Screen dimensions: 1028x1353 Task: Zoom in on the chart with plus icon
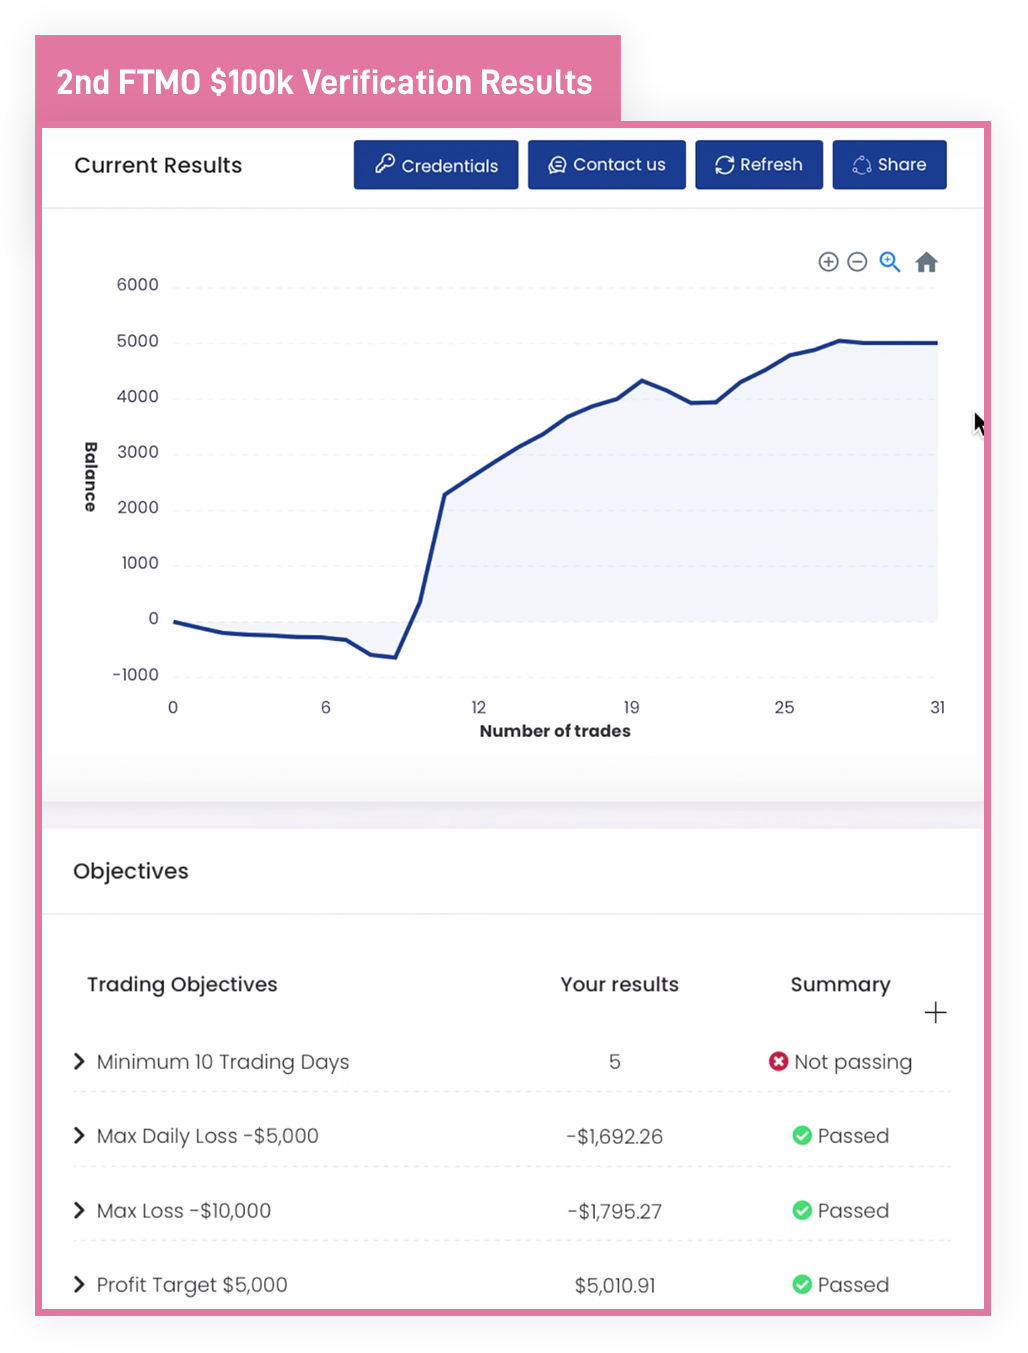click(828, 262)
